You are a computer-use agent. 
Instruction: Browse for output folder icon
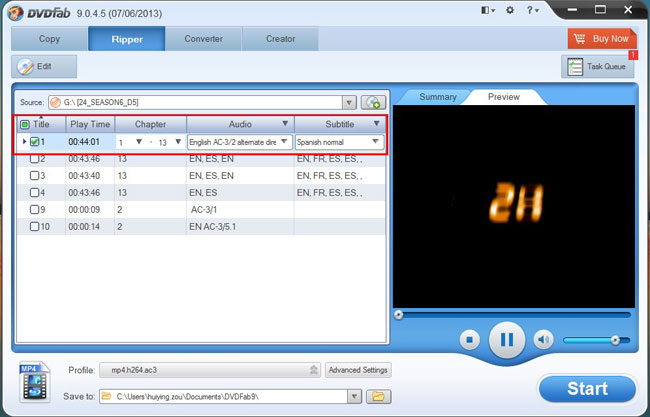point(378,397)
